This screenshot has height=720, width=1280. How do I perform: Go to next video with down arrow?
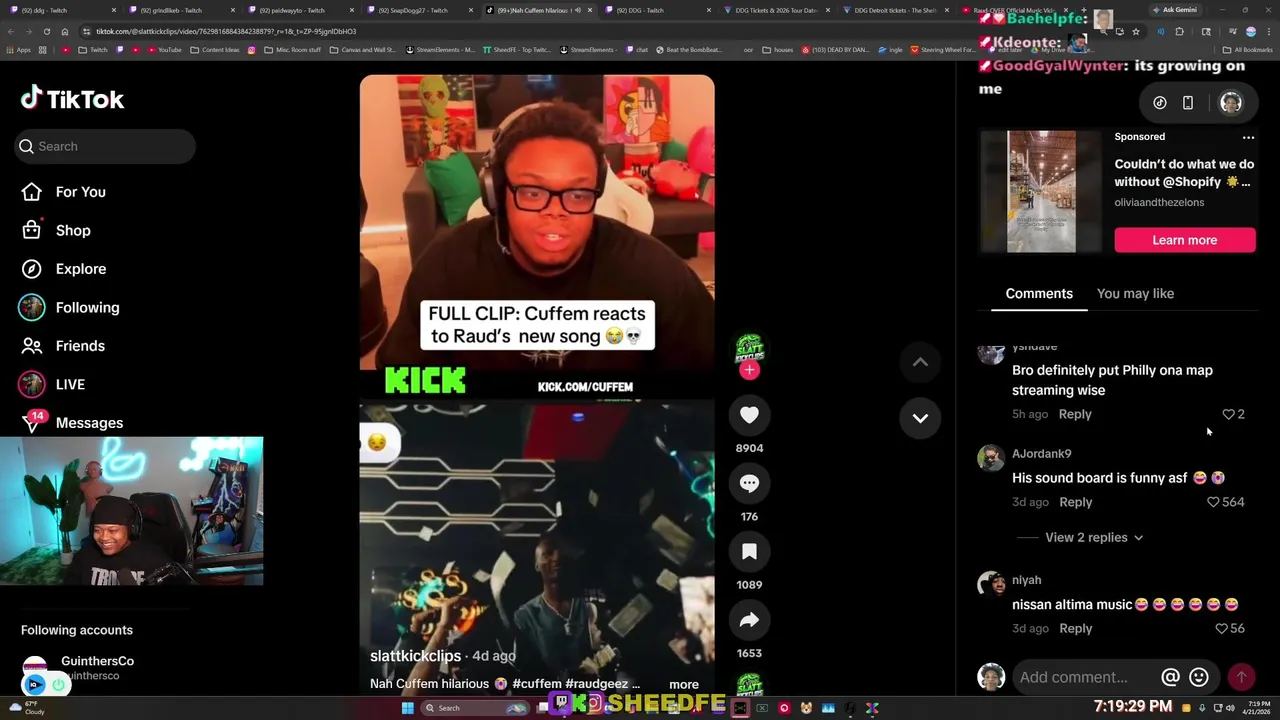click(x=920, y=418)
